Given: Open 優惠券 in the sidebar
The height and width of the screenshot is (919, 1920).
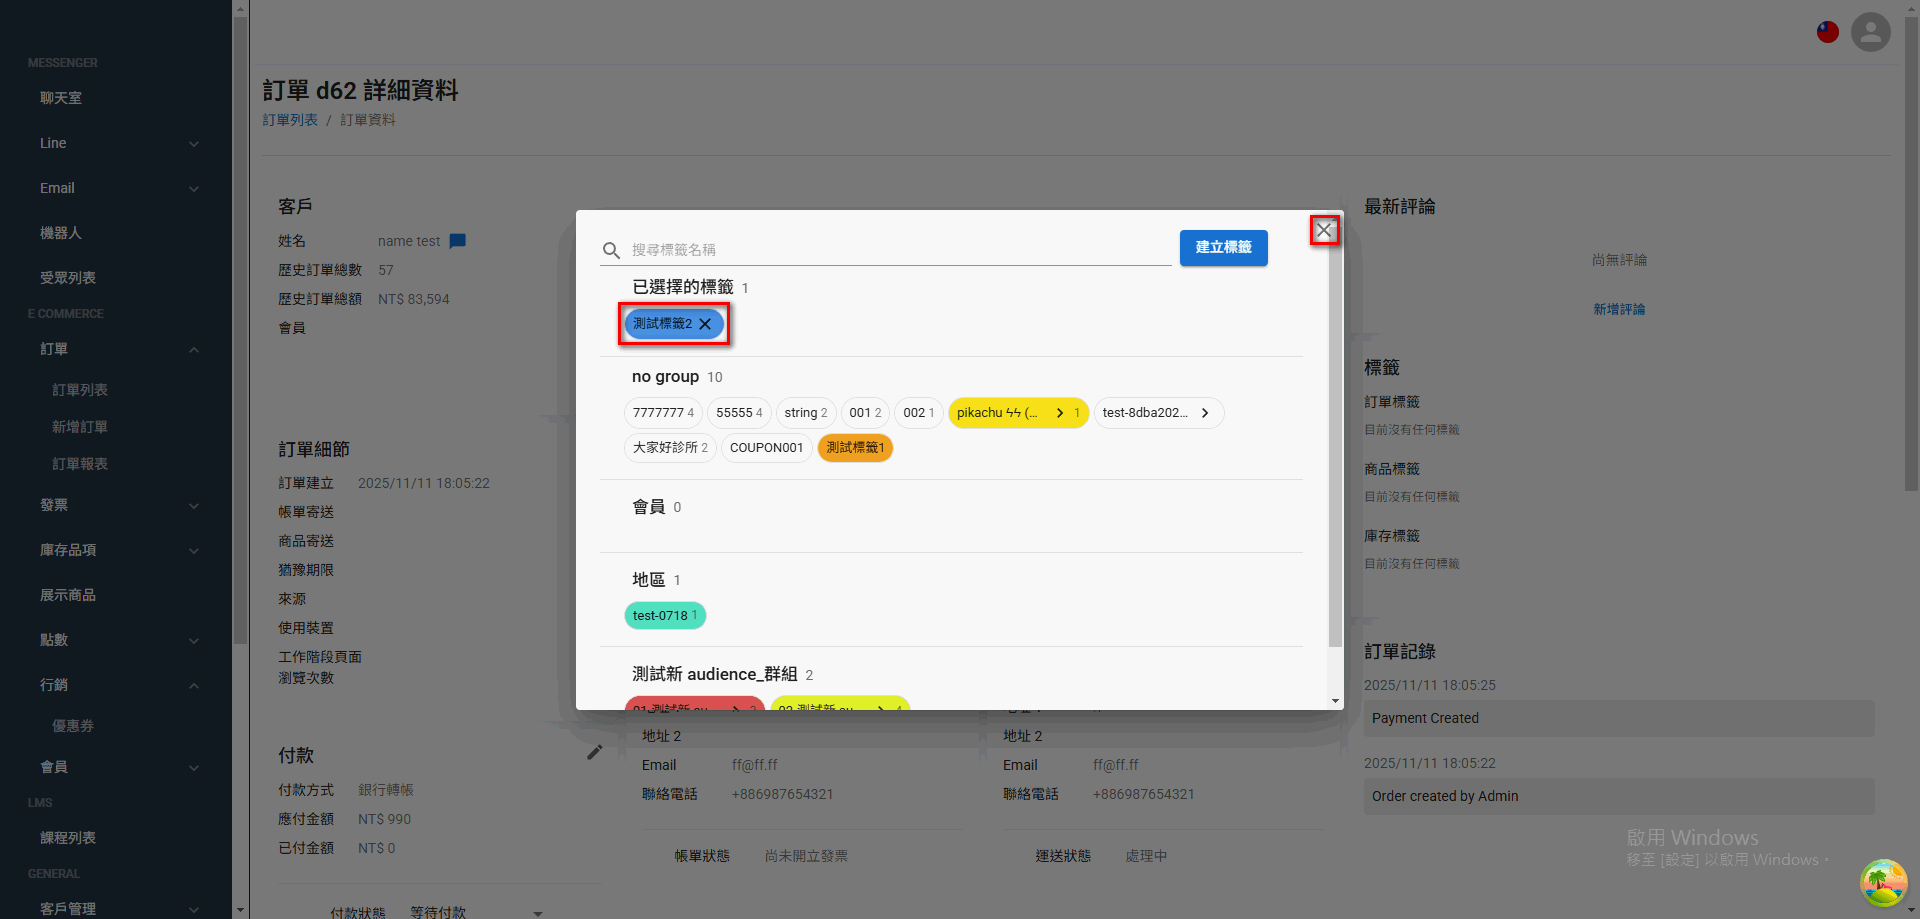Looking at the screenshot, I should coord(73,726).
